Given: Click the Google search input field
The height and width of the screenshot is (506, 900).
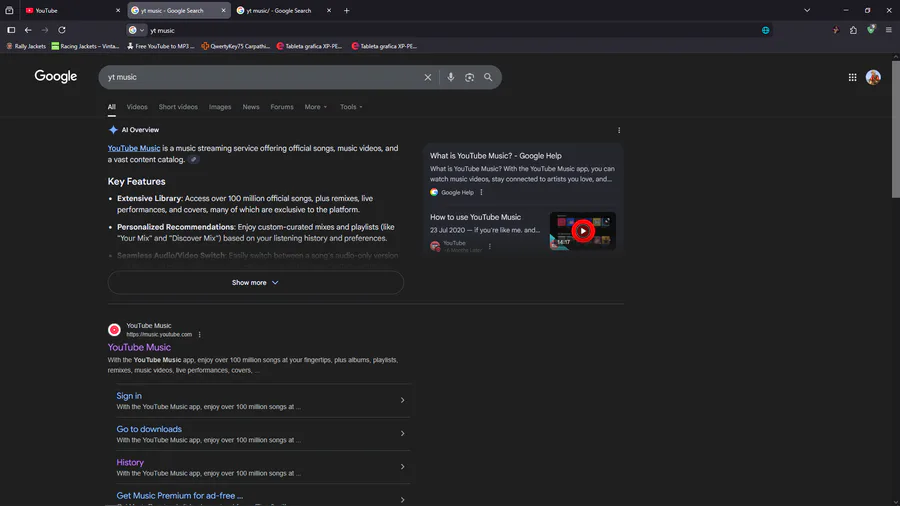Looking at the screenshot, I should pos(264,77).
